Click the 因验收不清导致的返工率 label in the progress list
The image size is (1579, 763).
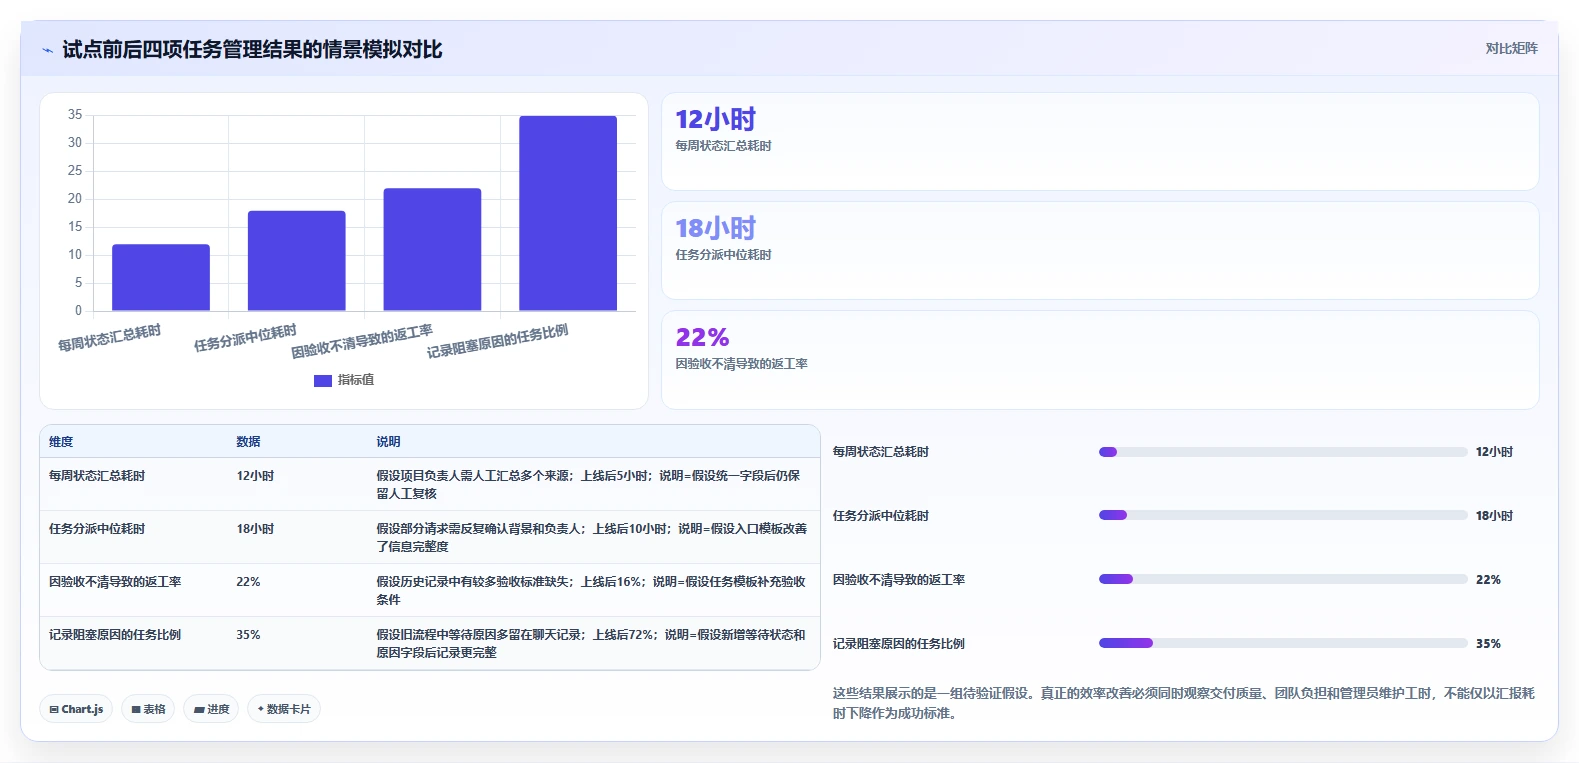pyautogui.click(x=899, y=580)
